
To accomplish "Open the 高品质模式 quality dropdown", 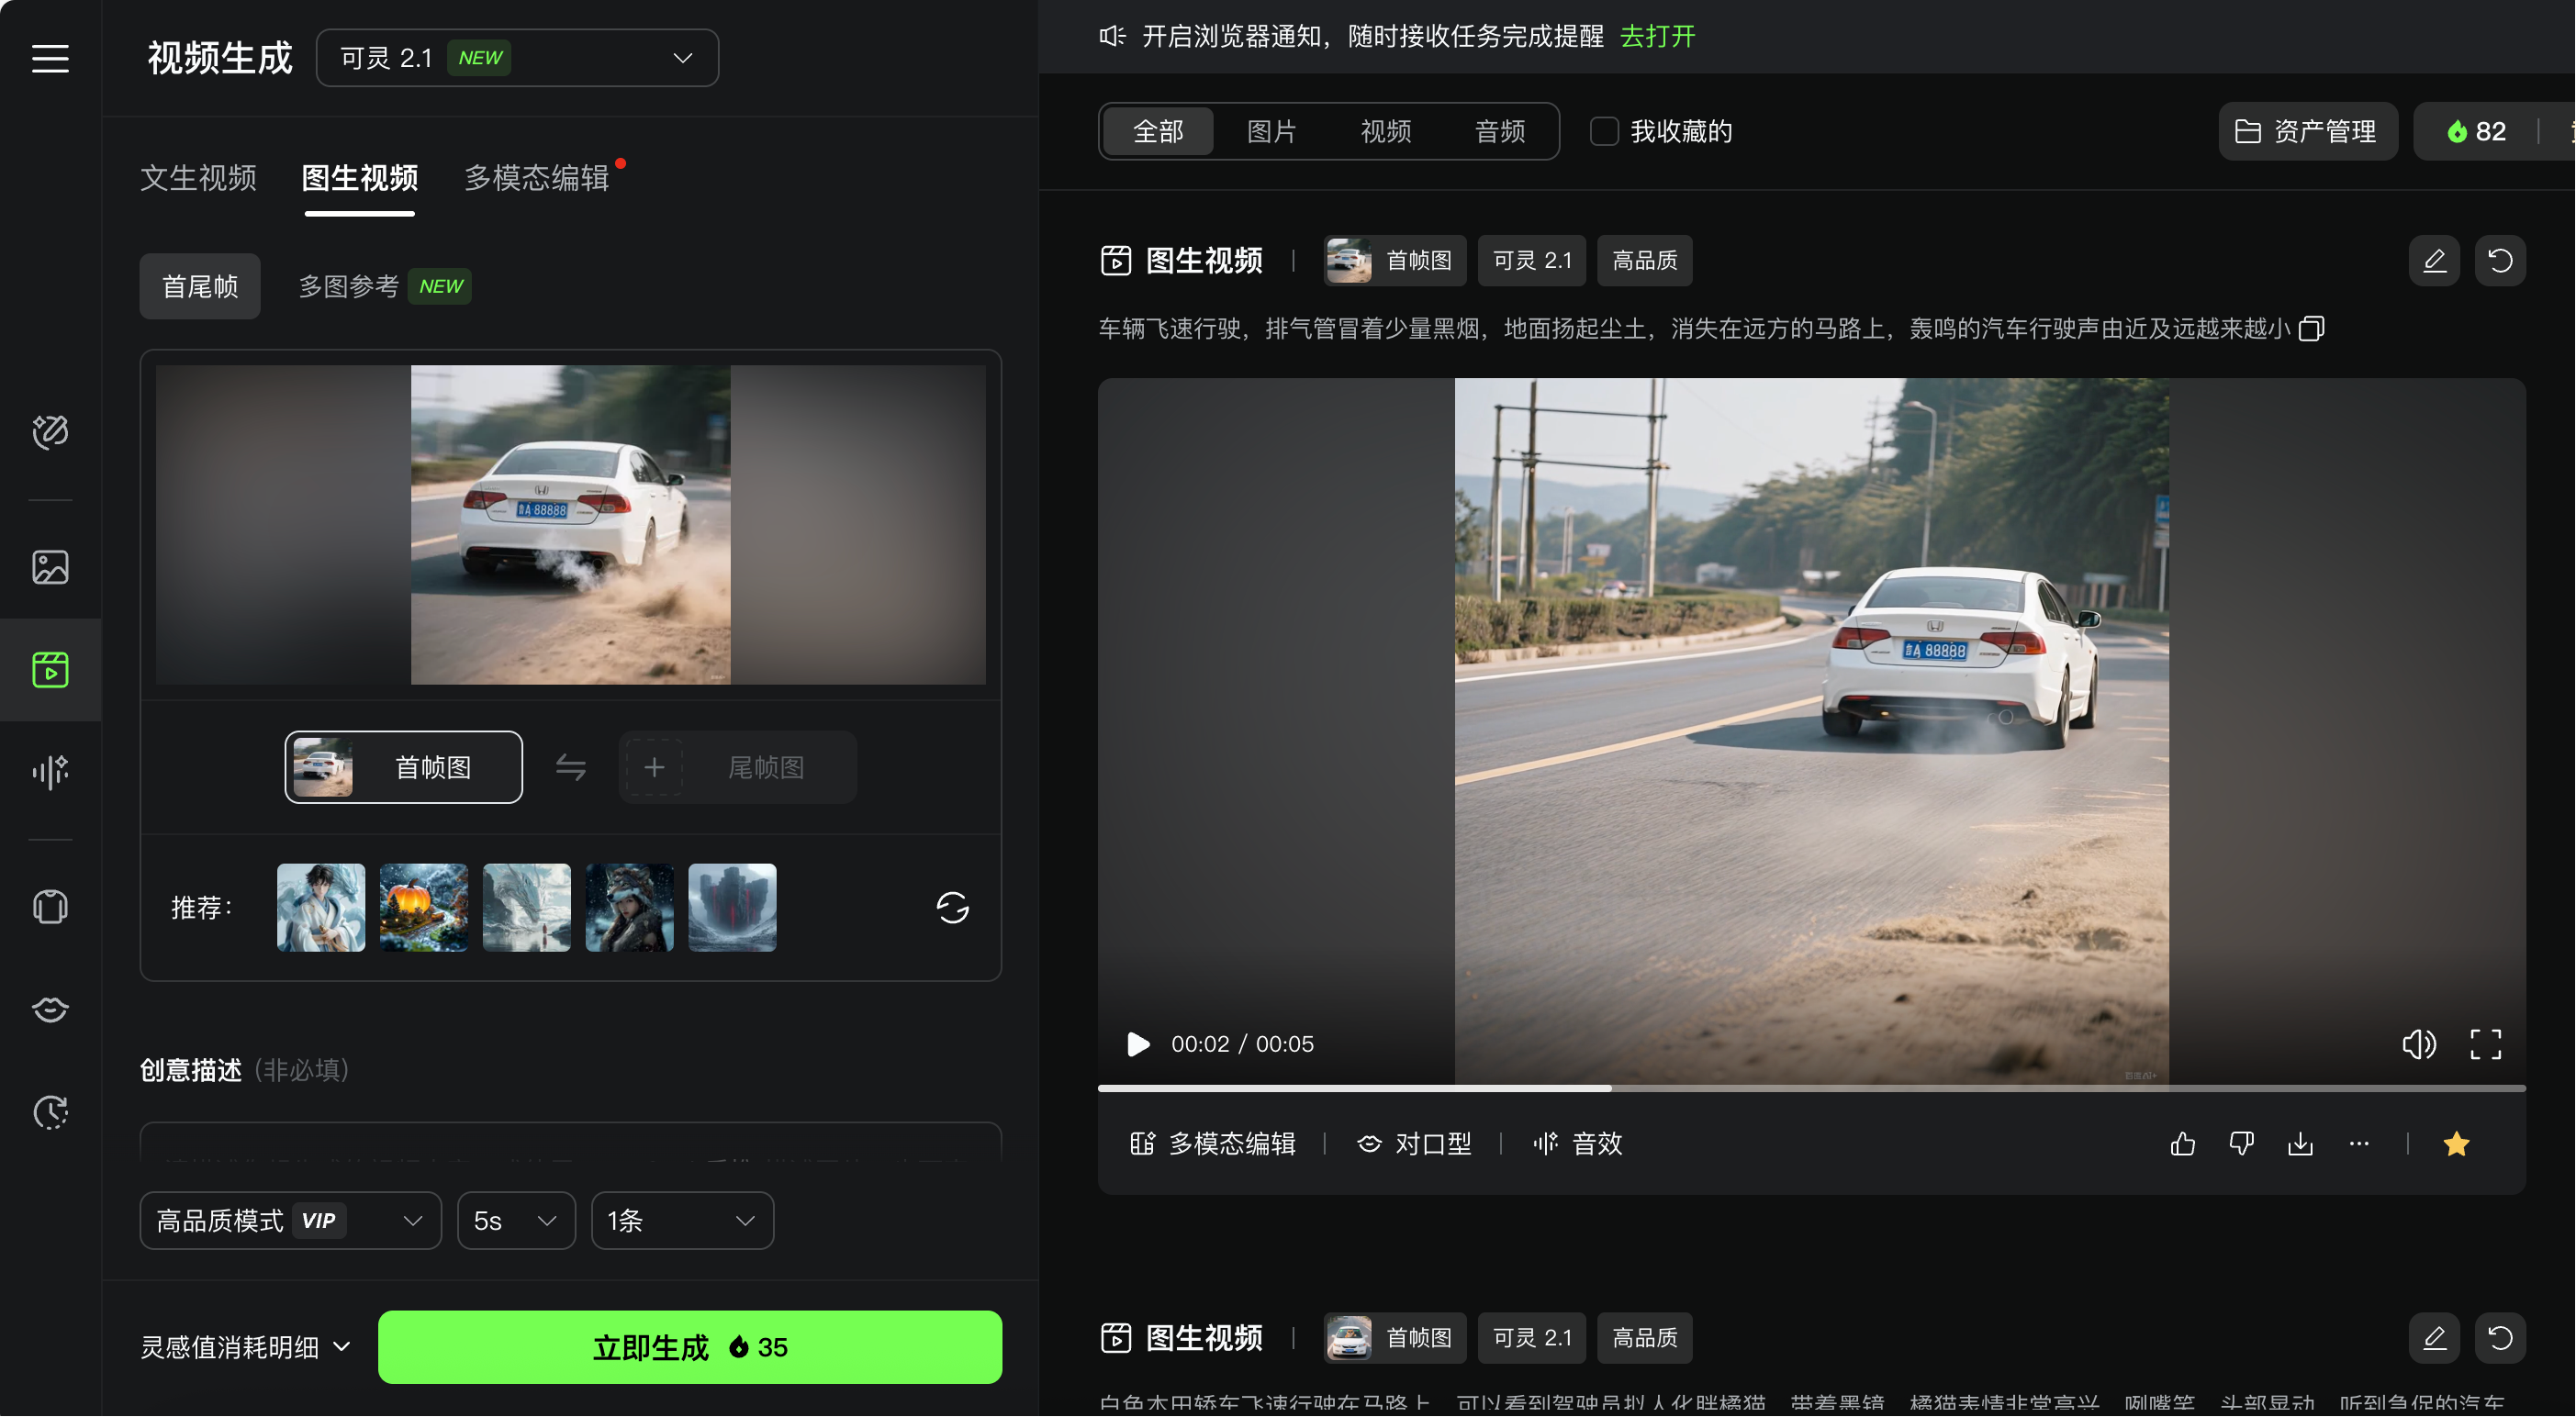I will (290, 1221).
